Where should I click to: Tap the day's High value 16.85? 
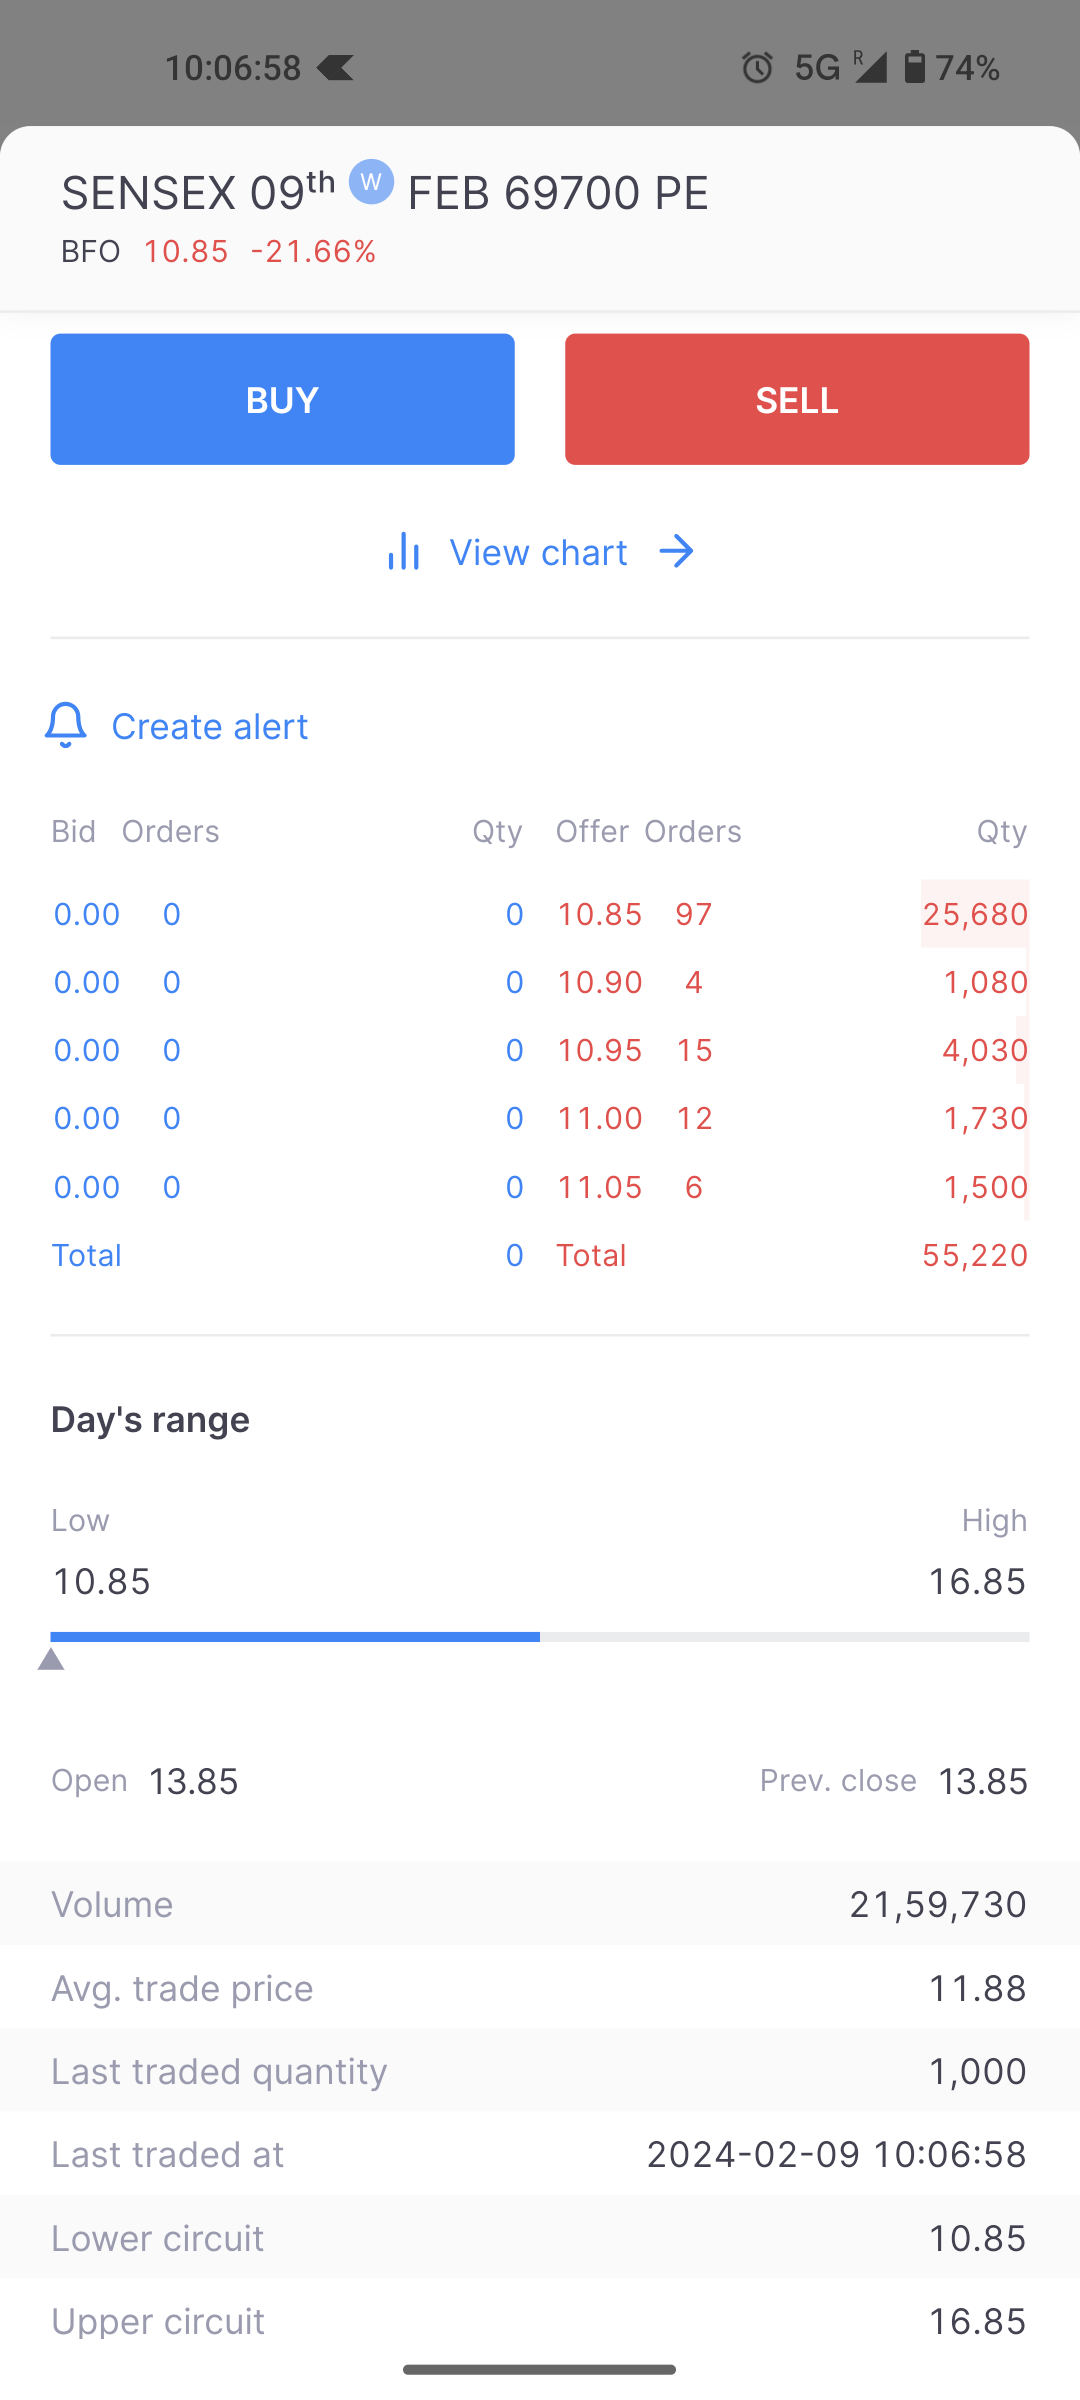[978, 1581]
